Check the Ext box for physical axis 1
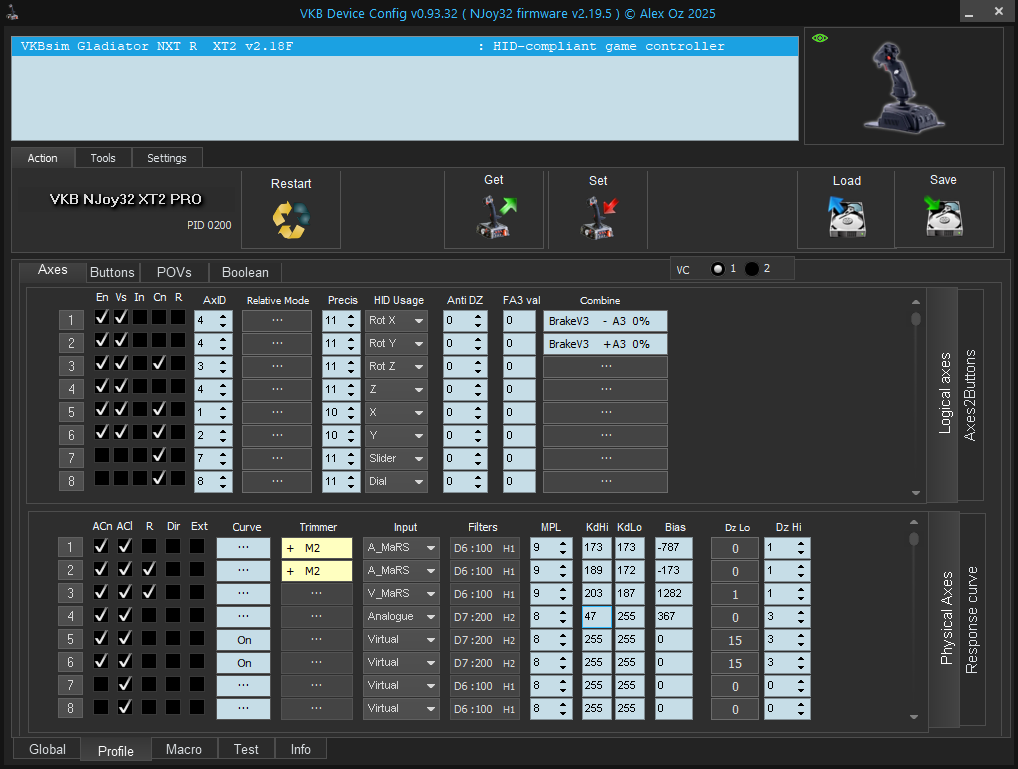 pyautogui.click(x=197, y=546)
